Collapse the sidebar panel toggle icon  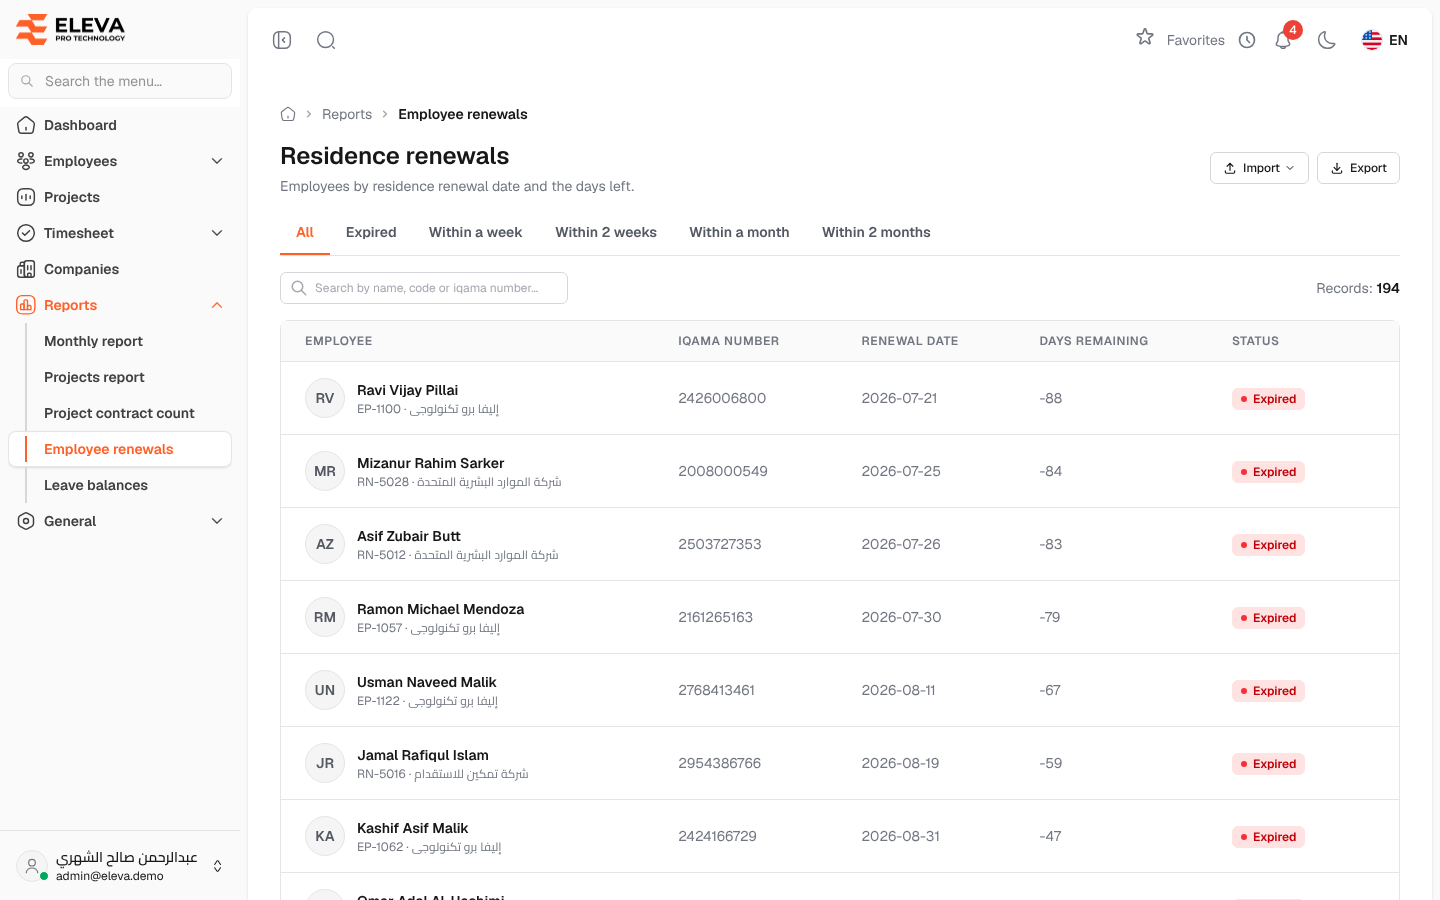coord(282,40)
